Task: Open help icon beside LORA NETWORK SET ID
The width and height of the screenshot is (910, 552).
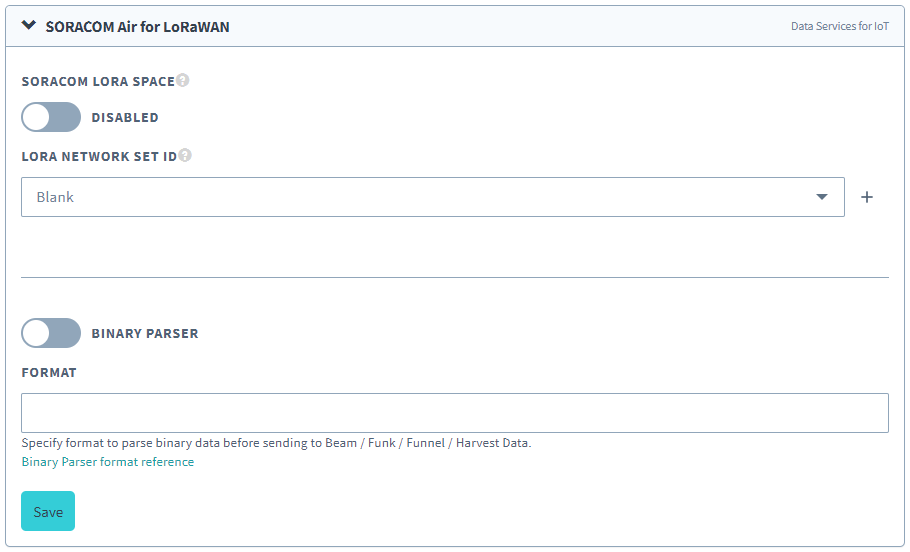Action: click(x=185, y=155)
